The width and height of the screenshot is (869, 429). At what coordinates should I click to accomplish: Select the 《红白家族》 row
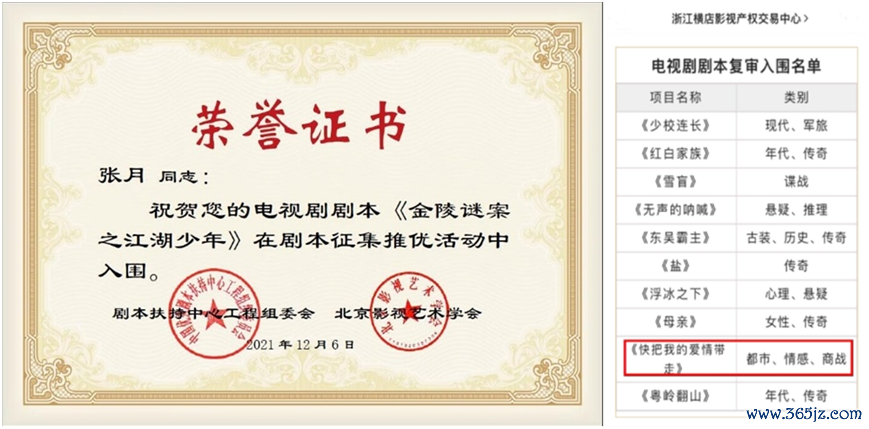[x=737, y=154]
